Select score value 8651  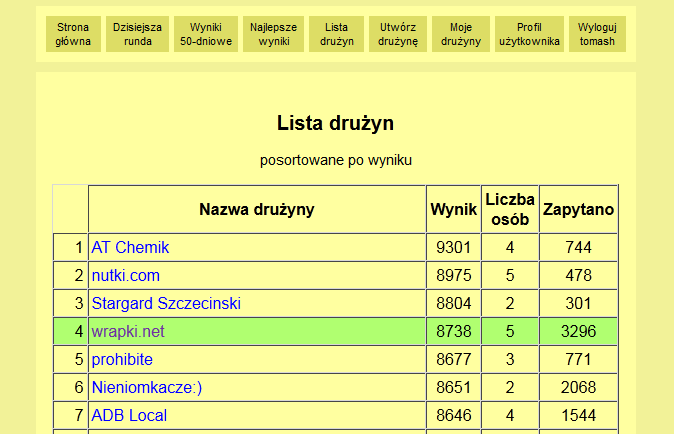click(453, 387)
